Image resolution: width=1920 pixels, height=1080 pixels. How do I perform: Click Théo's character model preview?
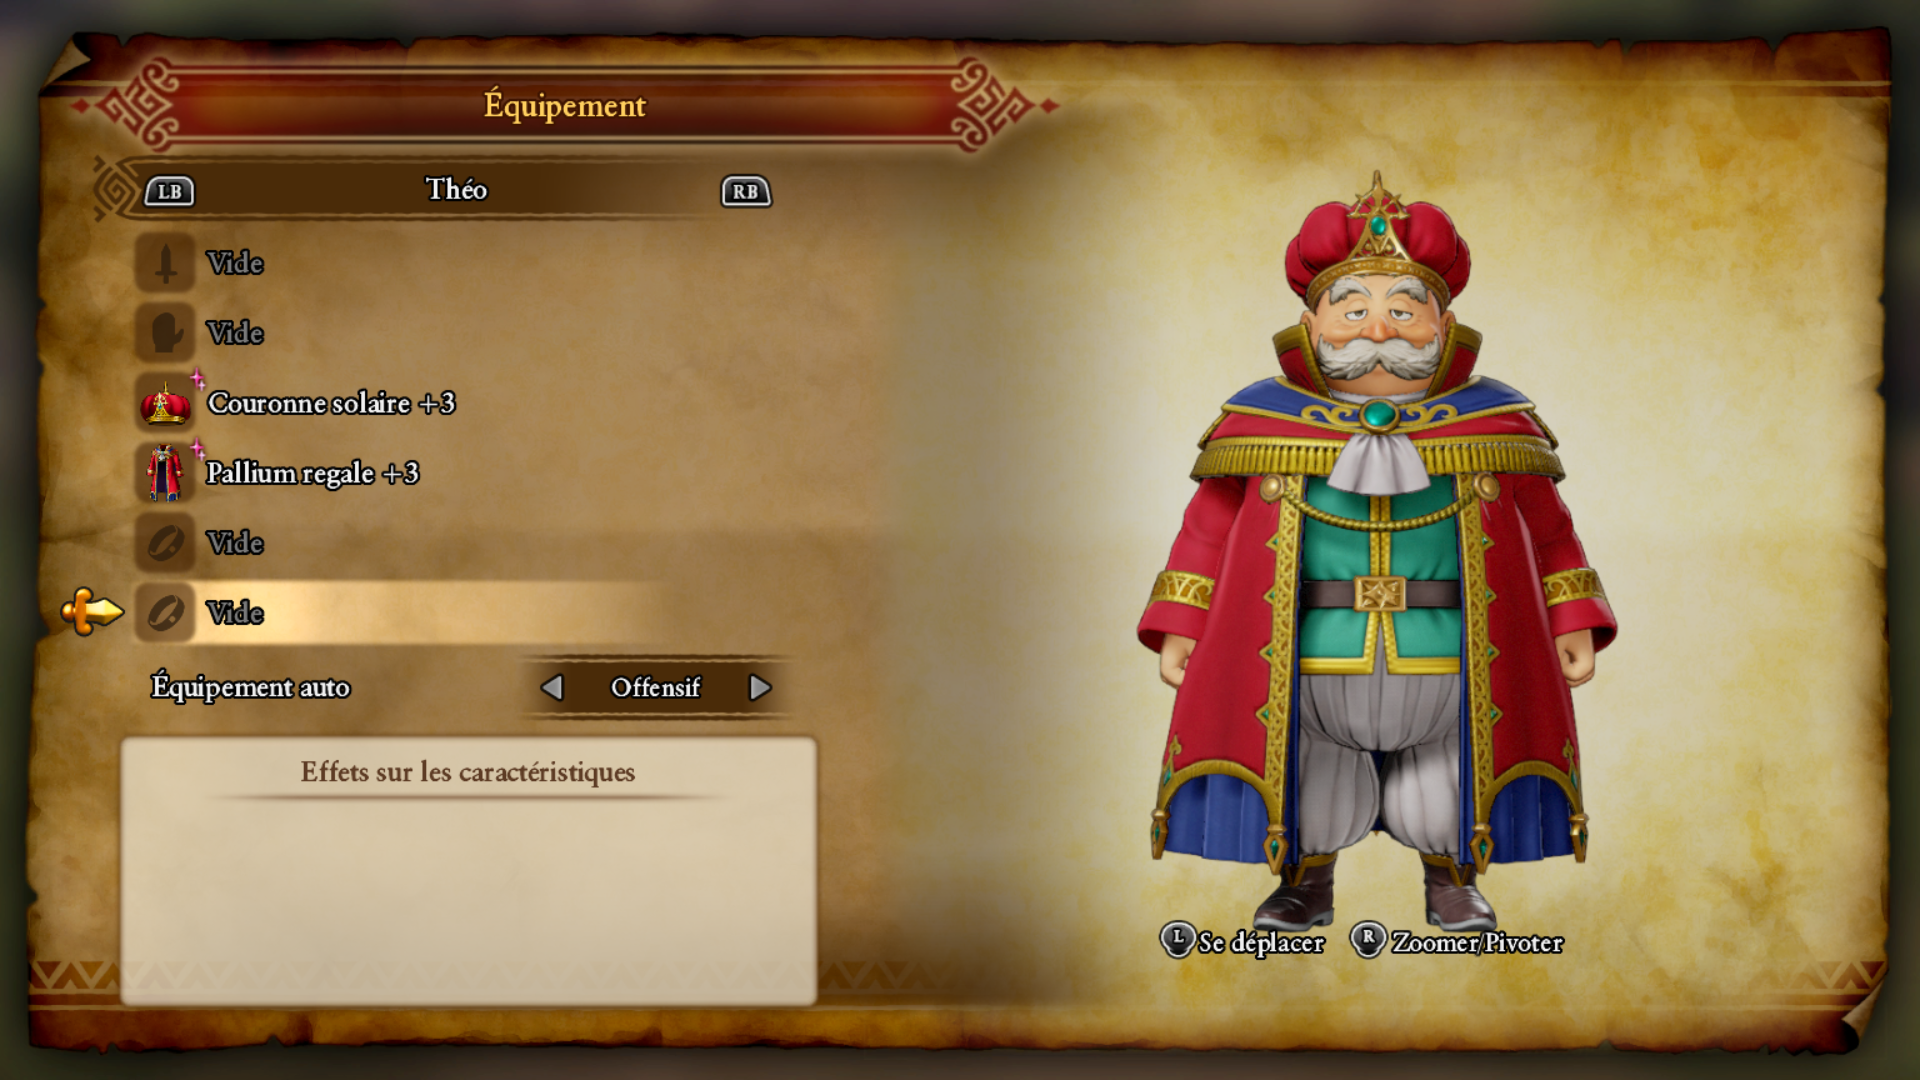[x=1377, y=550]
